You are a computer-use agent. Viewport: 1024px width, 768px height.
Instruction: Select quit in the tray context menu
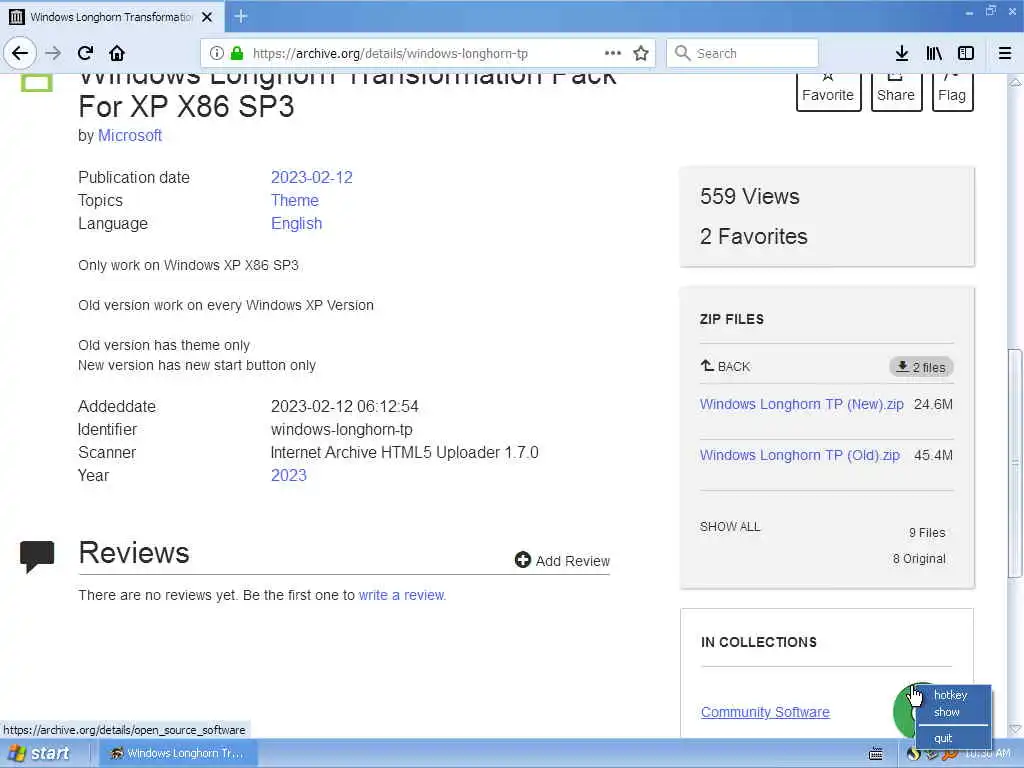(943, 739)
